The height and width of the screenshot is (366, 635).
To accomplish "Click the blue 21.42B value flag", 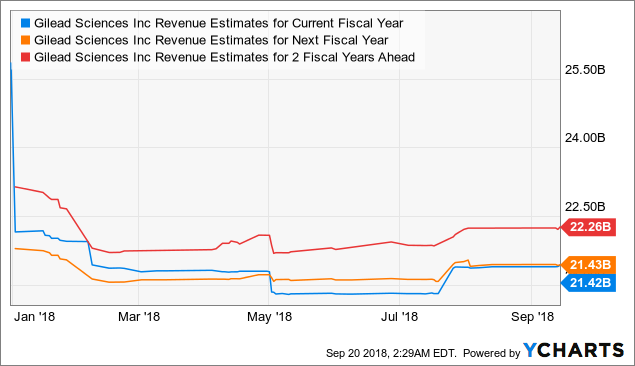I will (x=588, y=283).
